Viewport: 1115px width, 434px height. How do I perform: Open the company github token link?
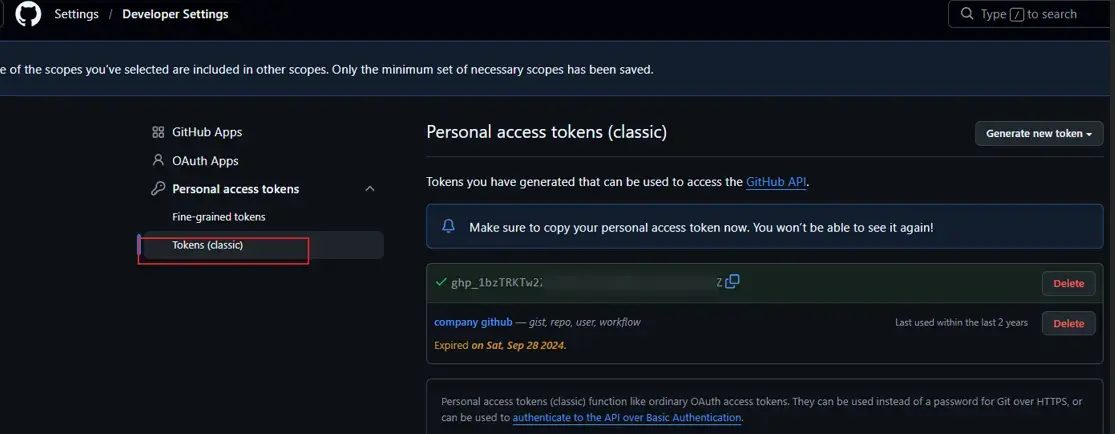pos(473,322)
